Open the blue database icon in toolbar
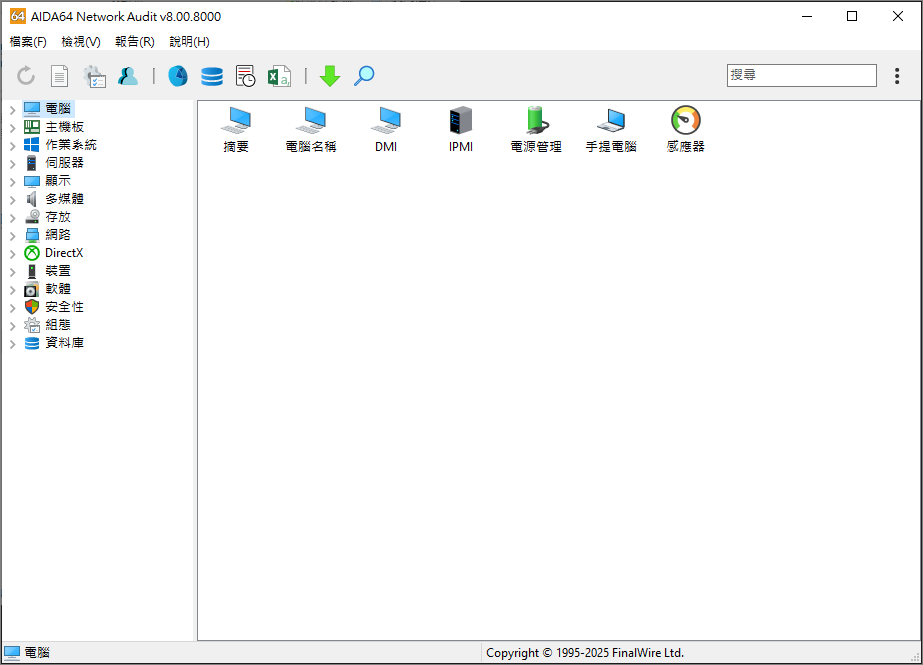The width and height of the screenshot is (923, 665). pyautogui.click(x=212, y=76)
